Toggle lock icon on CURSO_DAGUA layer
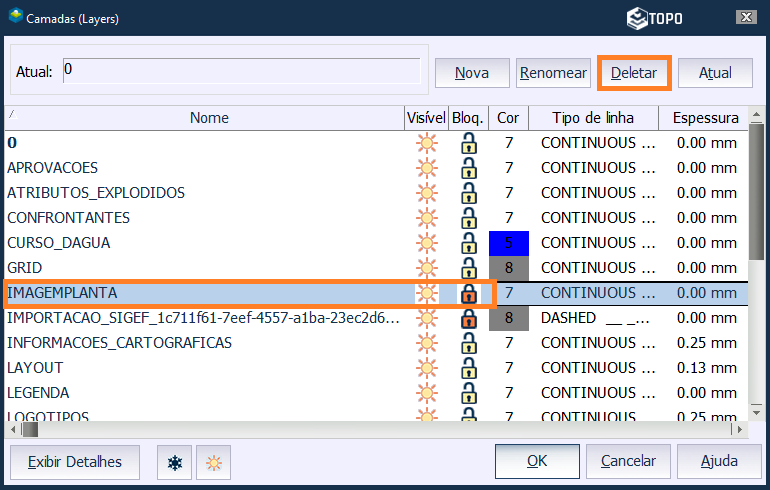Viewport: 770px width, 490px height. point(468,243)
